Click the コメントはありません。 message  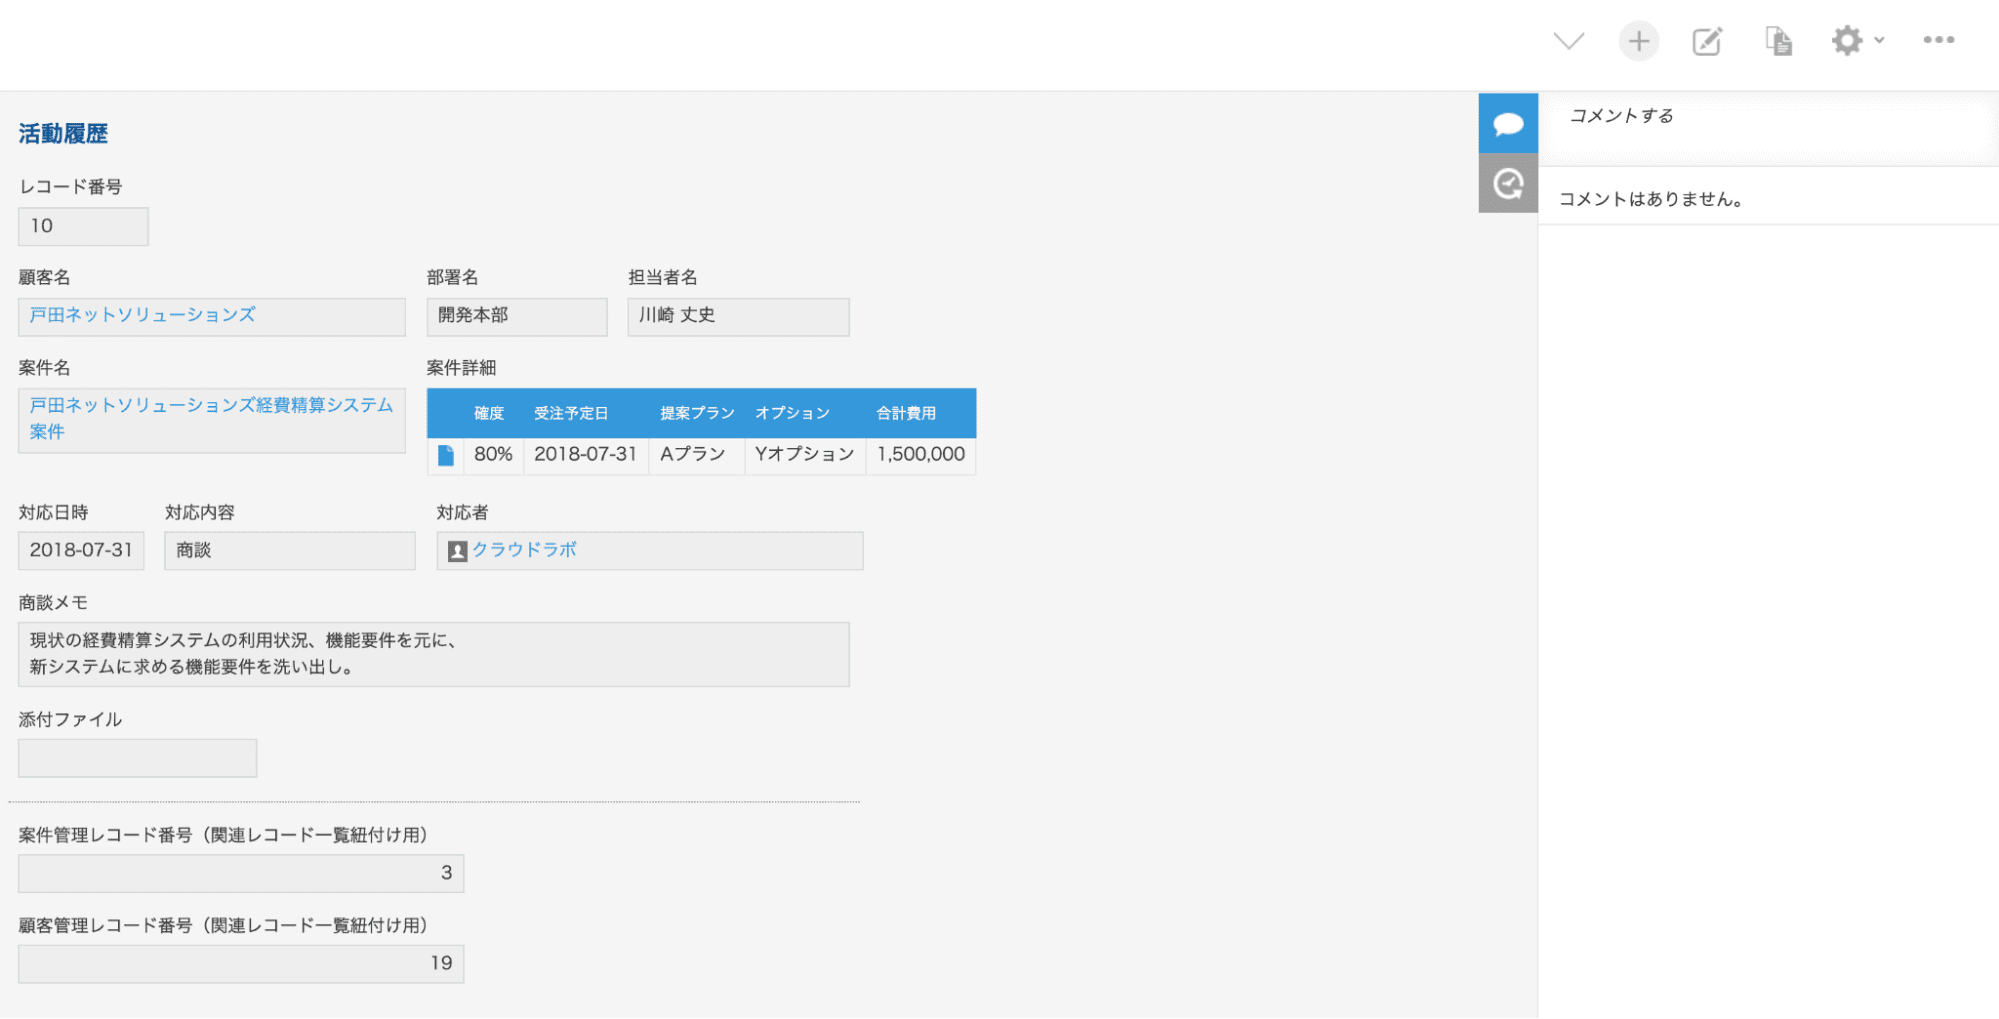pos(1651,199)
